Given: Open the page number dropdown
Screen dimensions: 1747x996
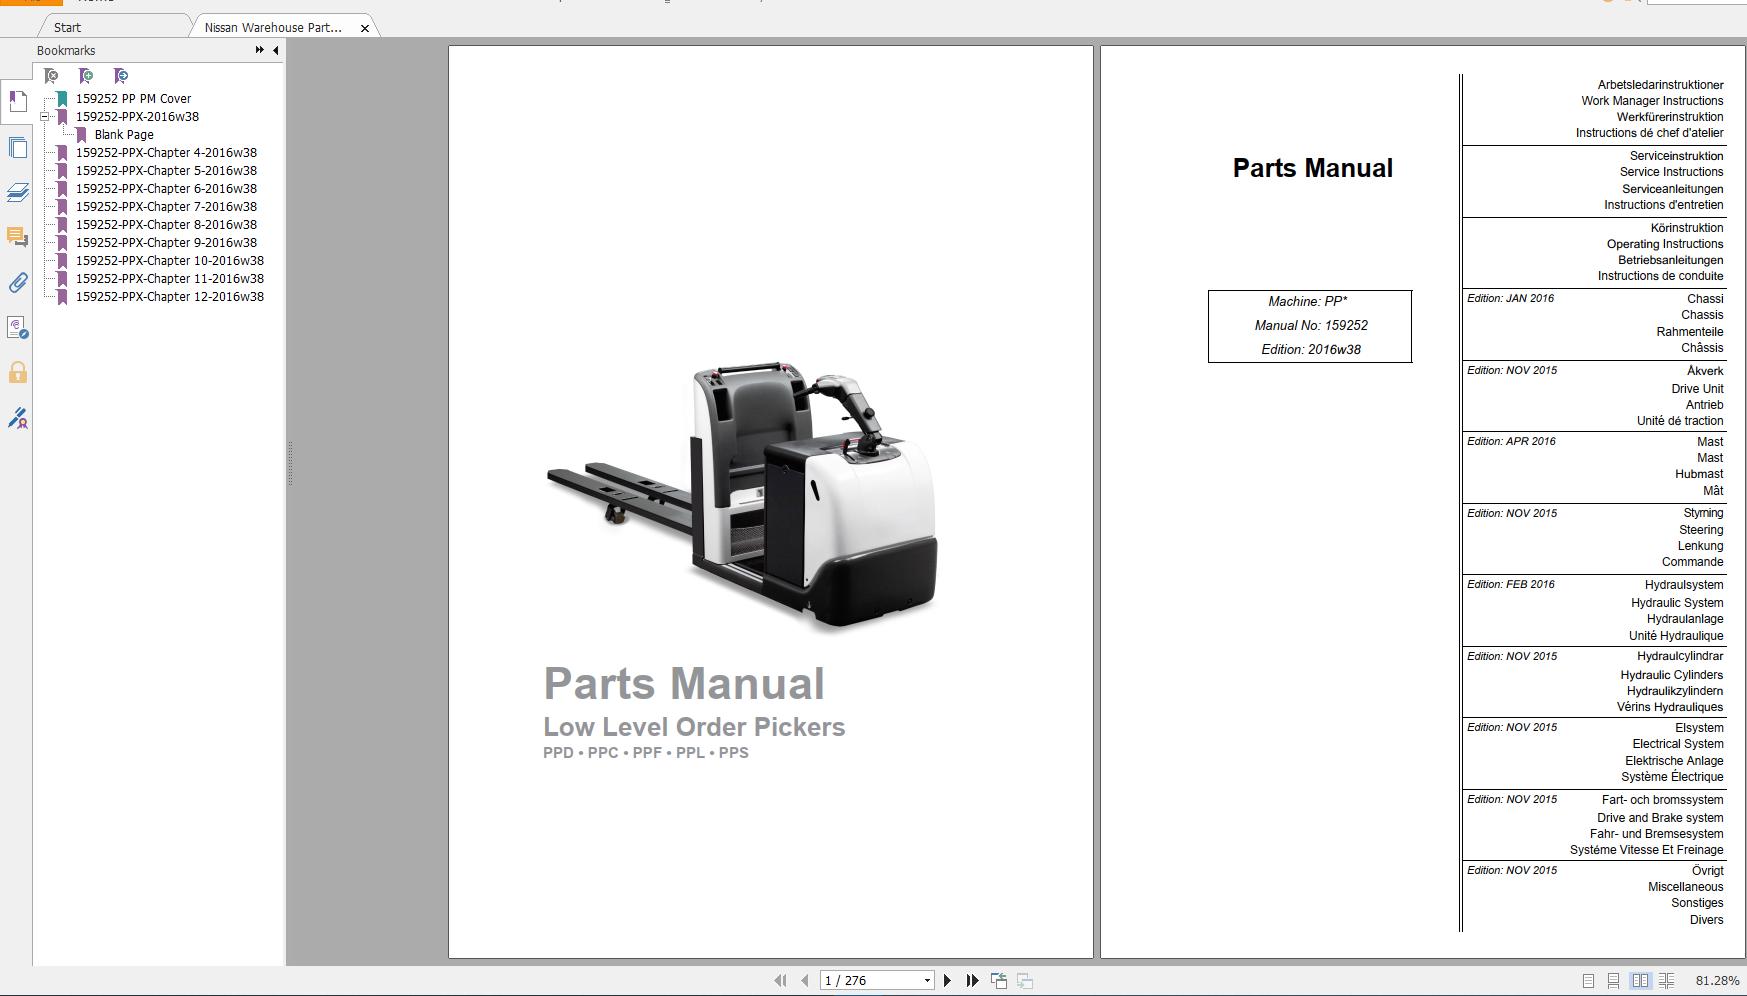Looking at the screenshot, I should (x=927, y=981).
